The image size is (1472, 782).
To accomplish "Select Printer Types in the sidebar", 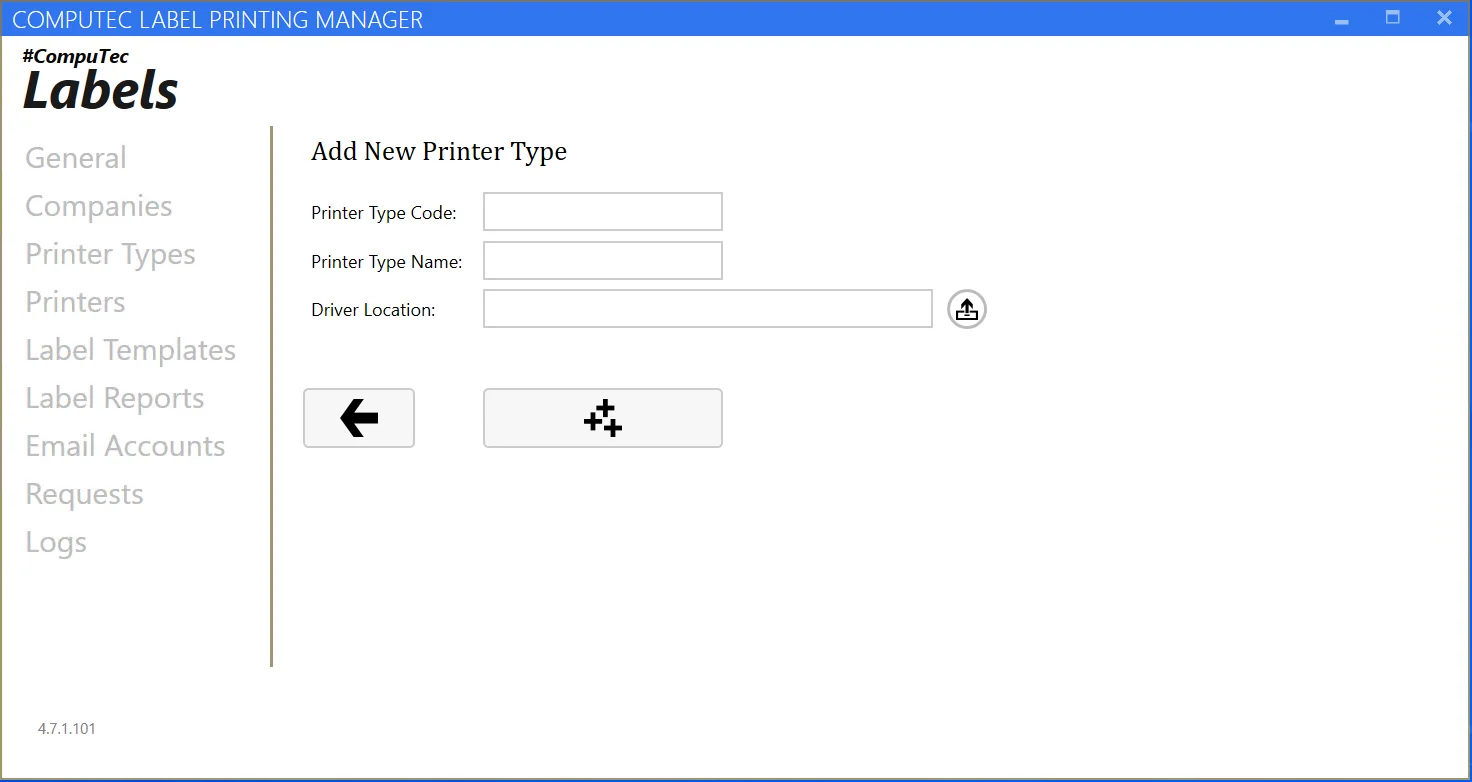I will click(x=110, y=253).
